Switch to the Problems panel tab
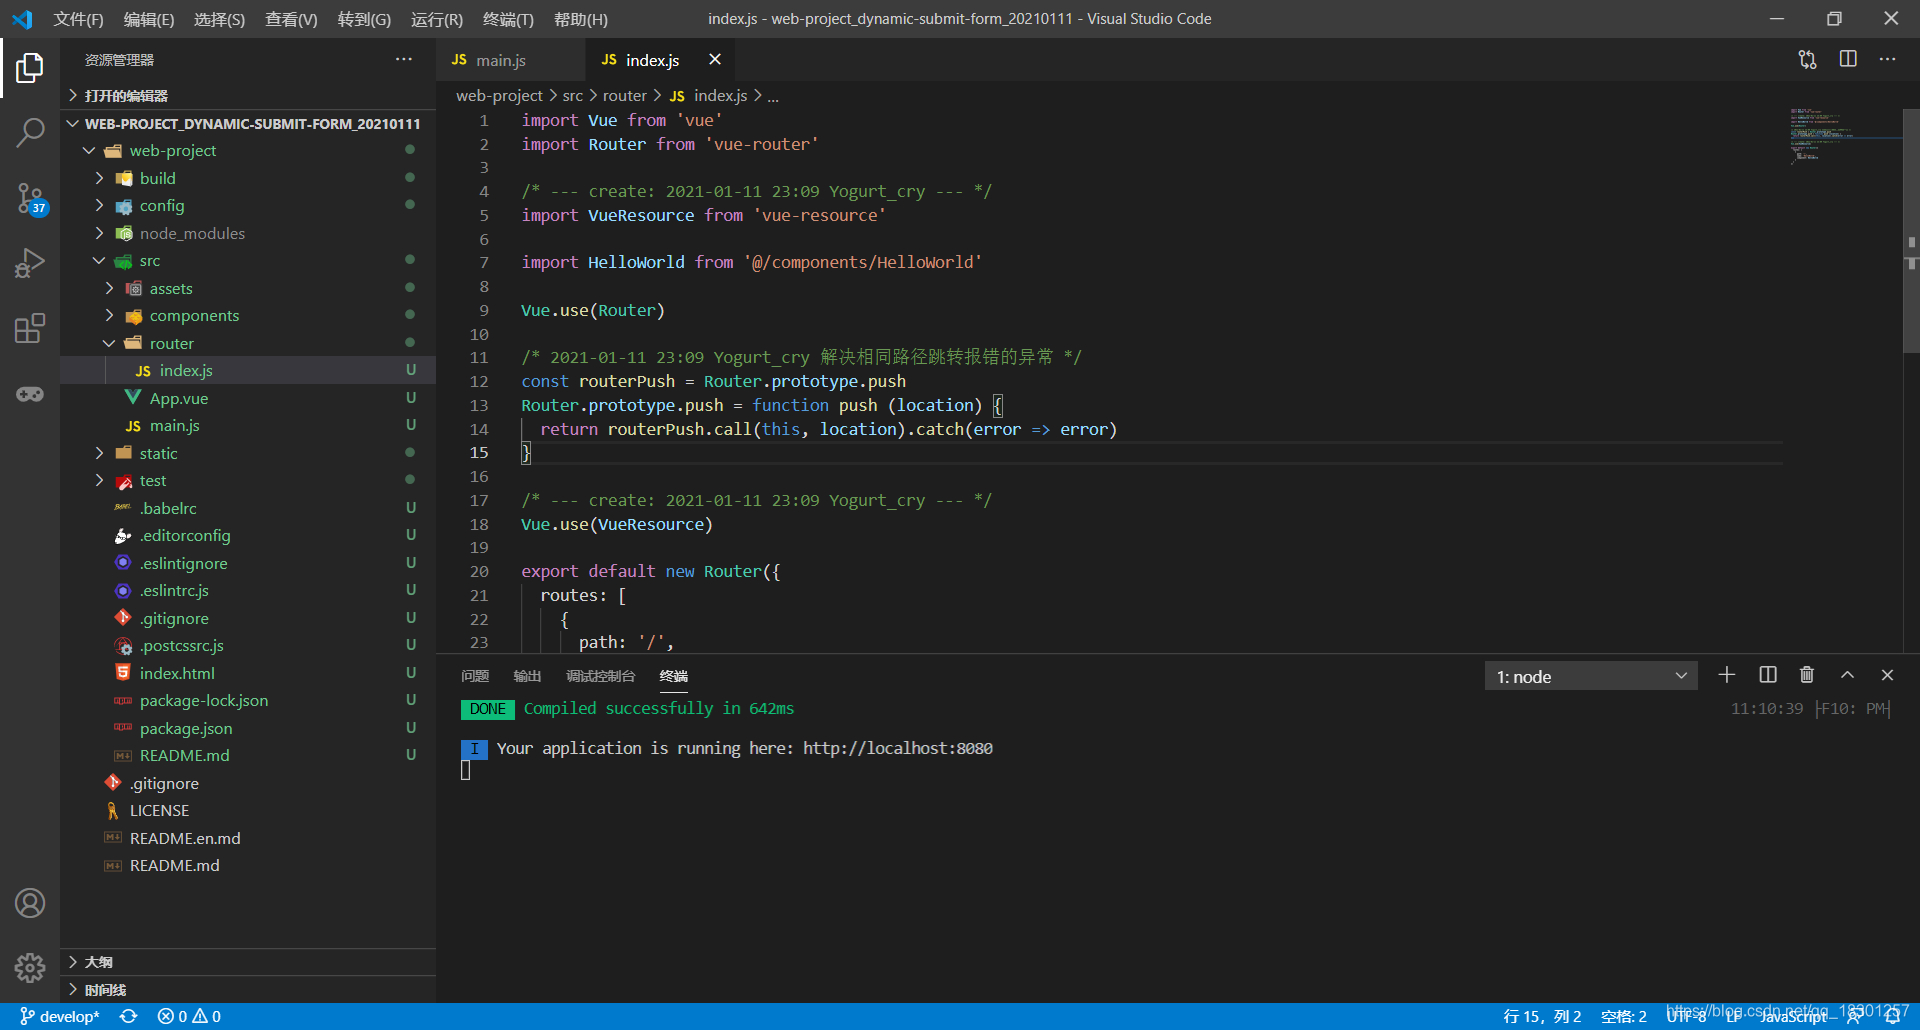 point(475,677)
